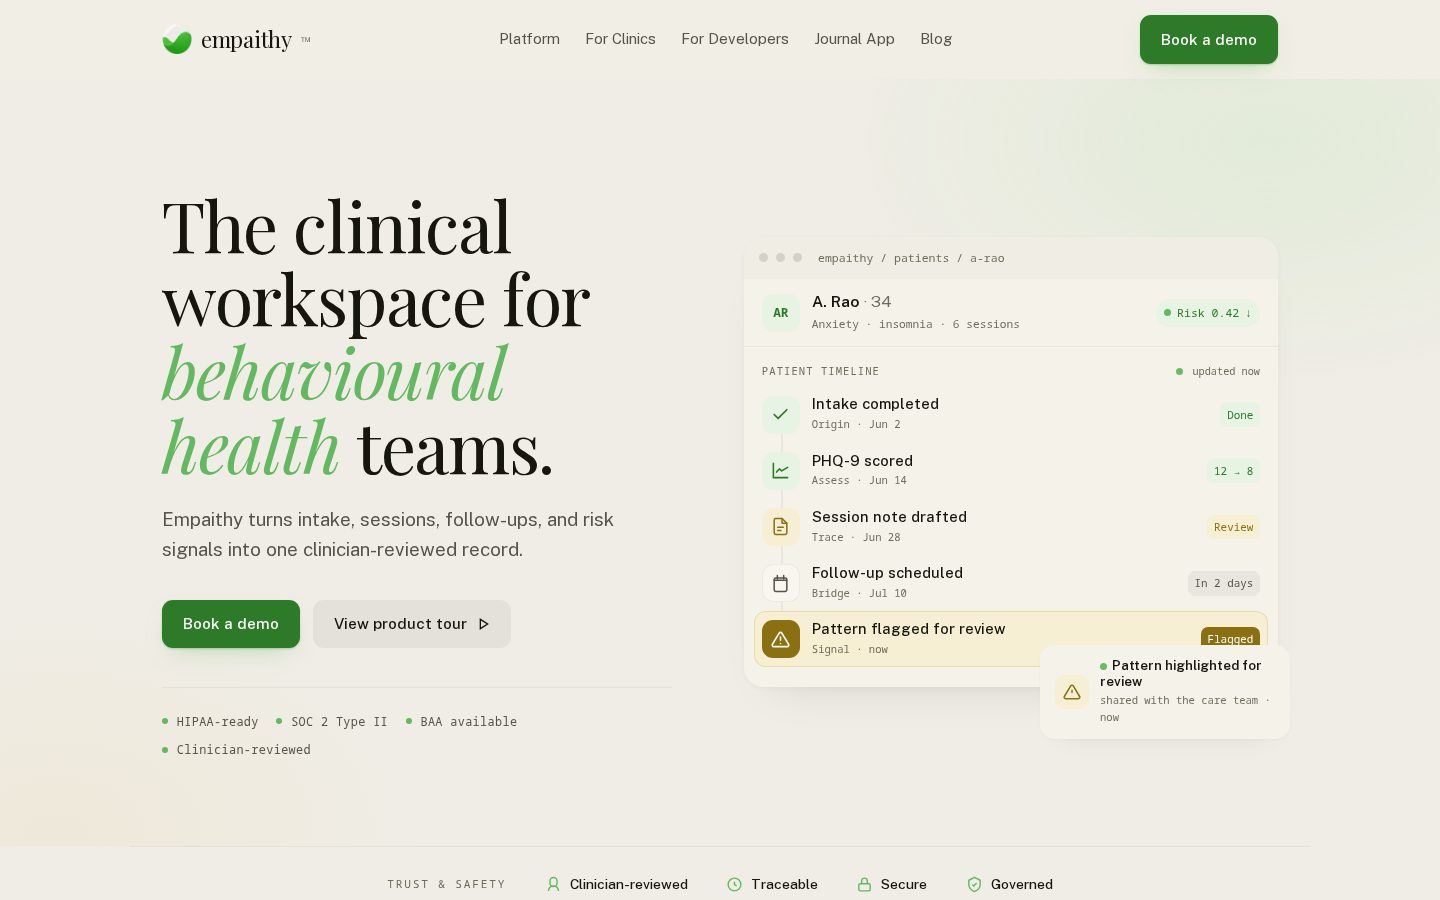Click PHQ-9 scored chart icon
This screenshot has height=900, width=1440.
click(x=780, y=470)
